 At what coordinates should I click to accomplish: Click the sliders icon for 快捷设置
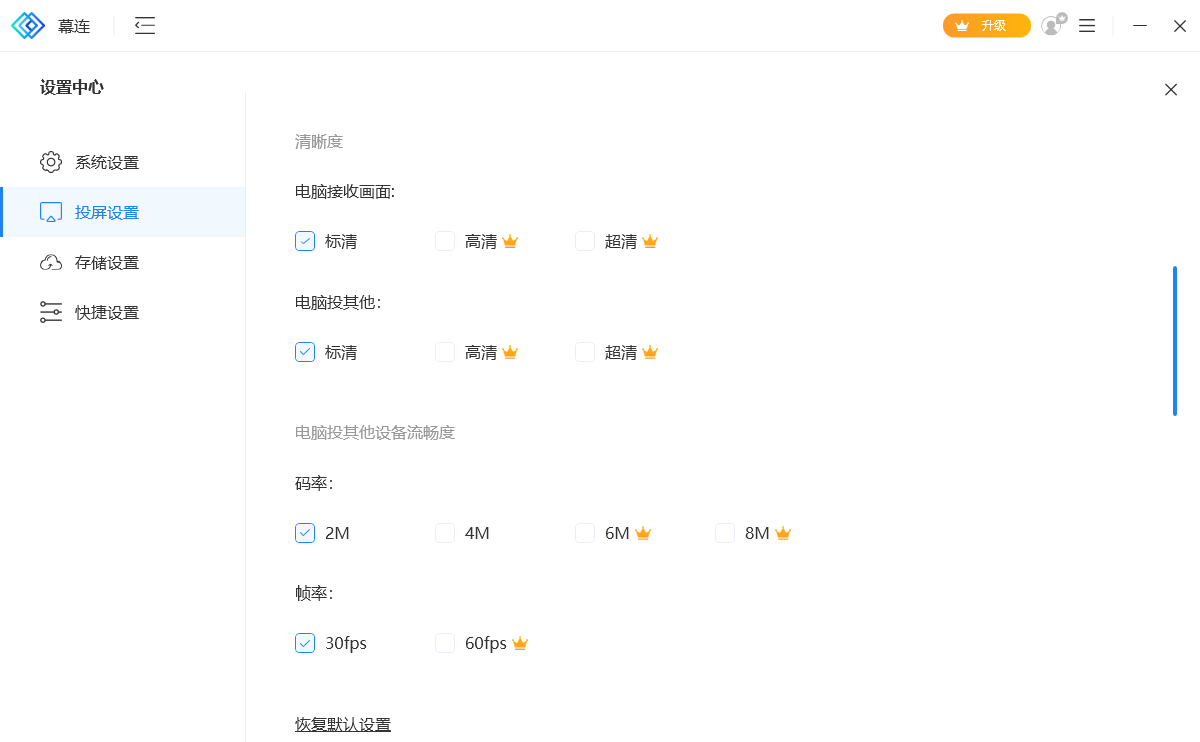pos(51,312)
